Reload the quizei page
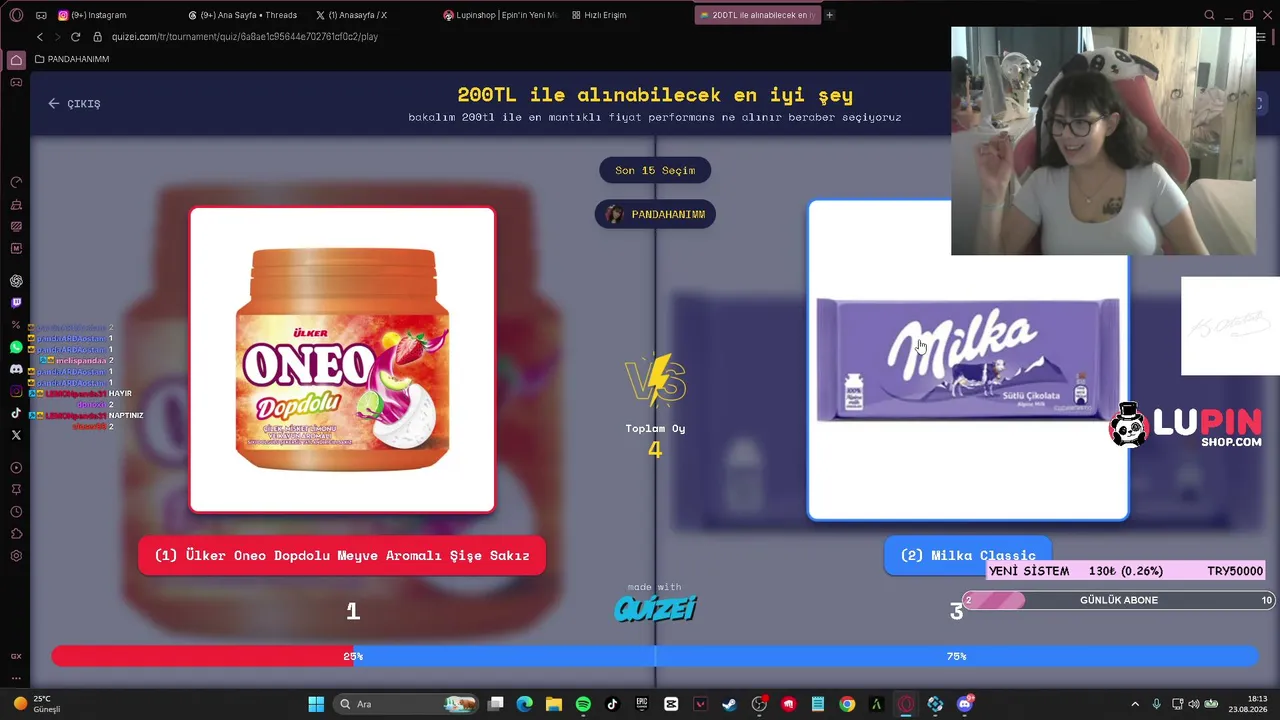The image size is (1280, 720). [x=75, y=37]
